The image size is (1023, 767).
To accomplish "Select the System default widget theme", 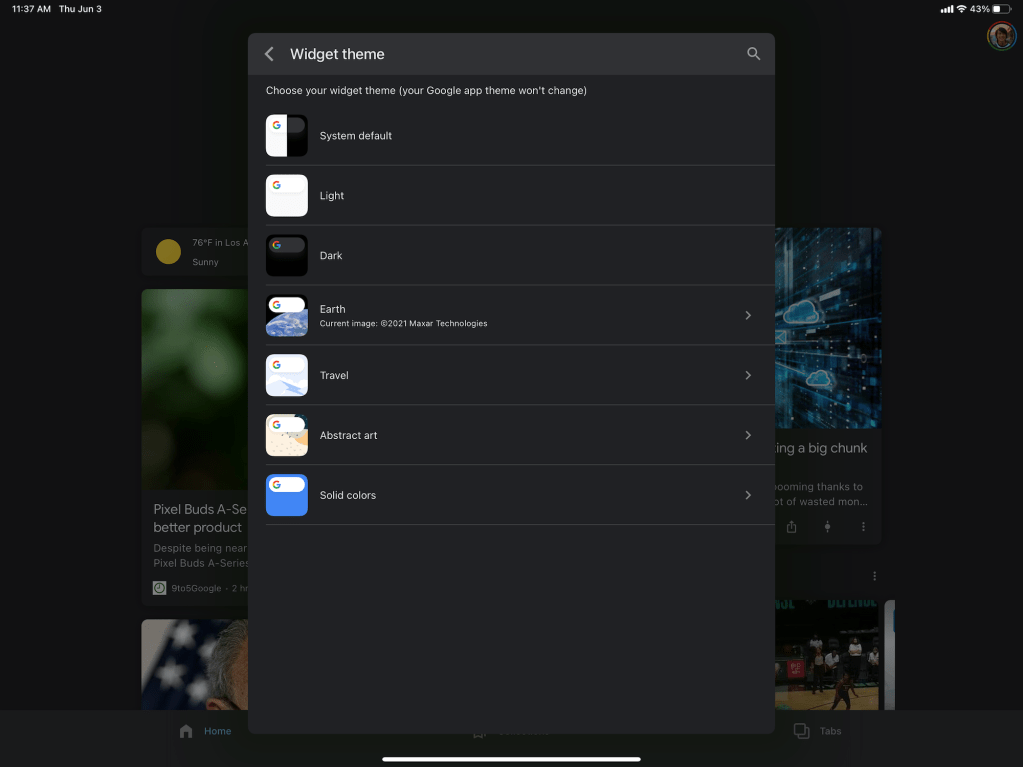I will coord(355,136).
